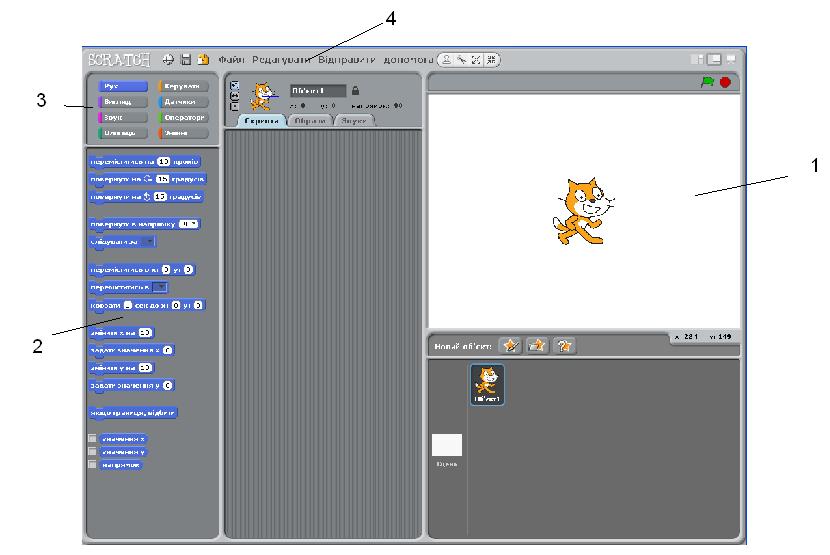The height and width of the screenshot is (555, 830).
Task: Open dropdown in 'переміститись в' block
Action: 160,287
